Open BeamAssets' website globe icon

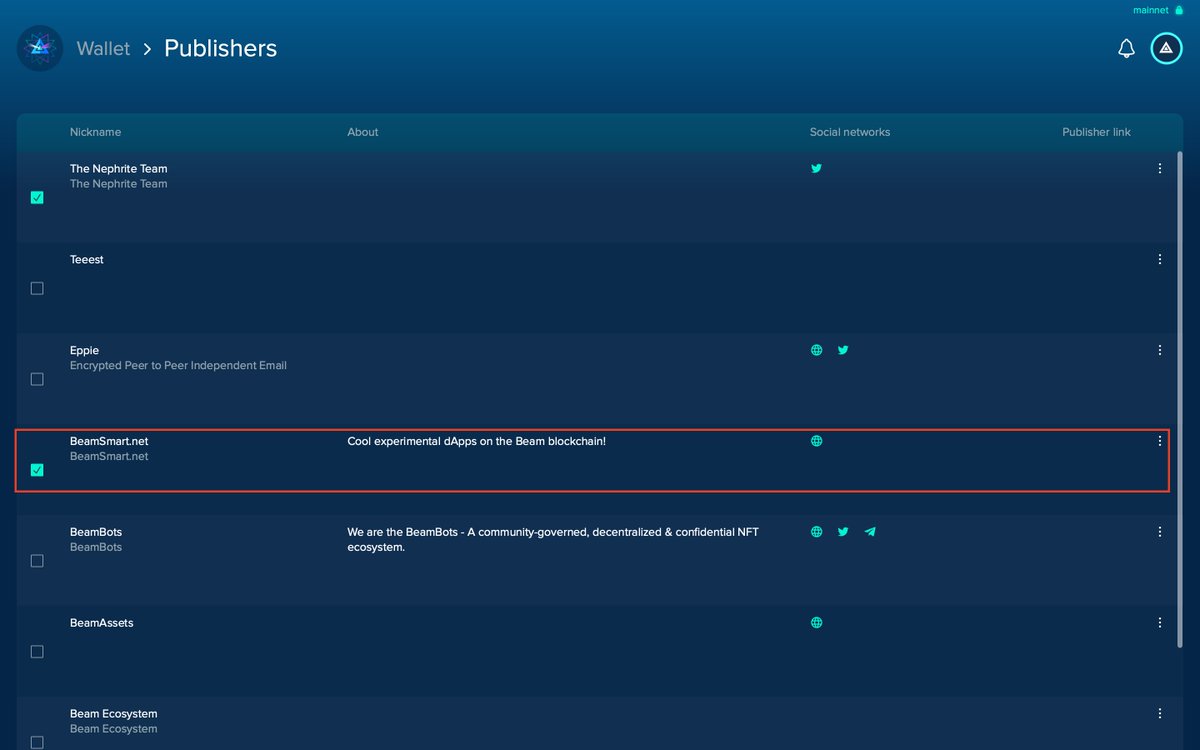[816, 622]
